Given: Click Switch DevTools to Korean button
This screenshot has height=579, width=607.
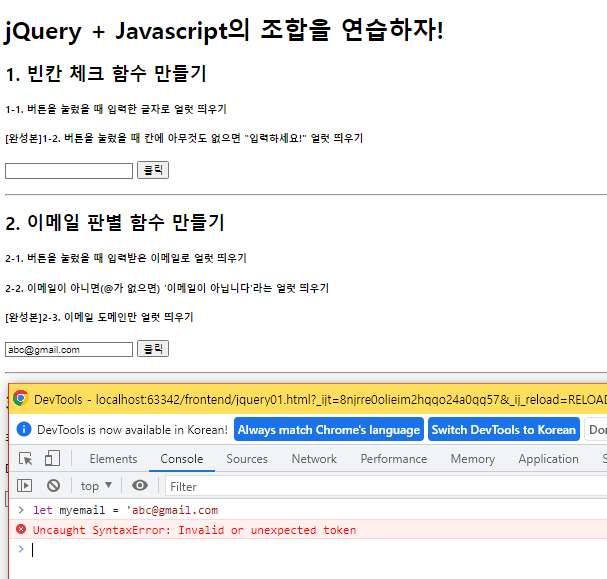Looking at the screenshot, I should (504, 429).
